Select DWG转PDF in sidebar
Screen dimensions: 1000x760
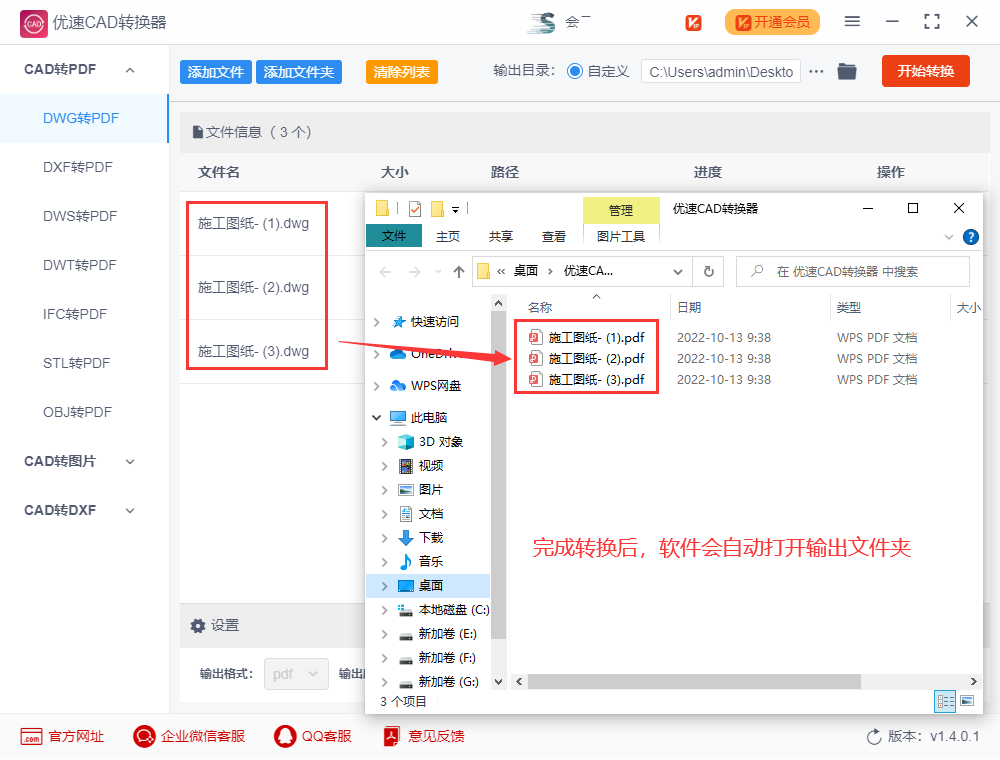tap(84, 119)
